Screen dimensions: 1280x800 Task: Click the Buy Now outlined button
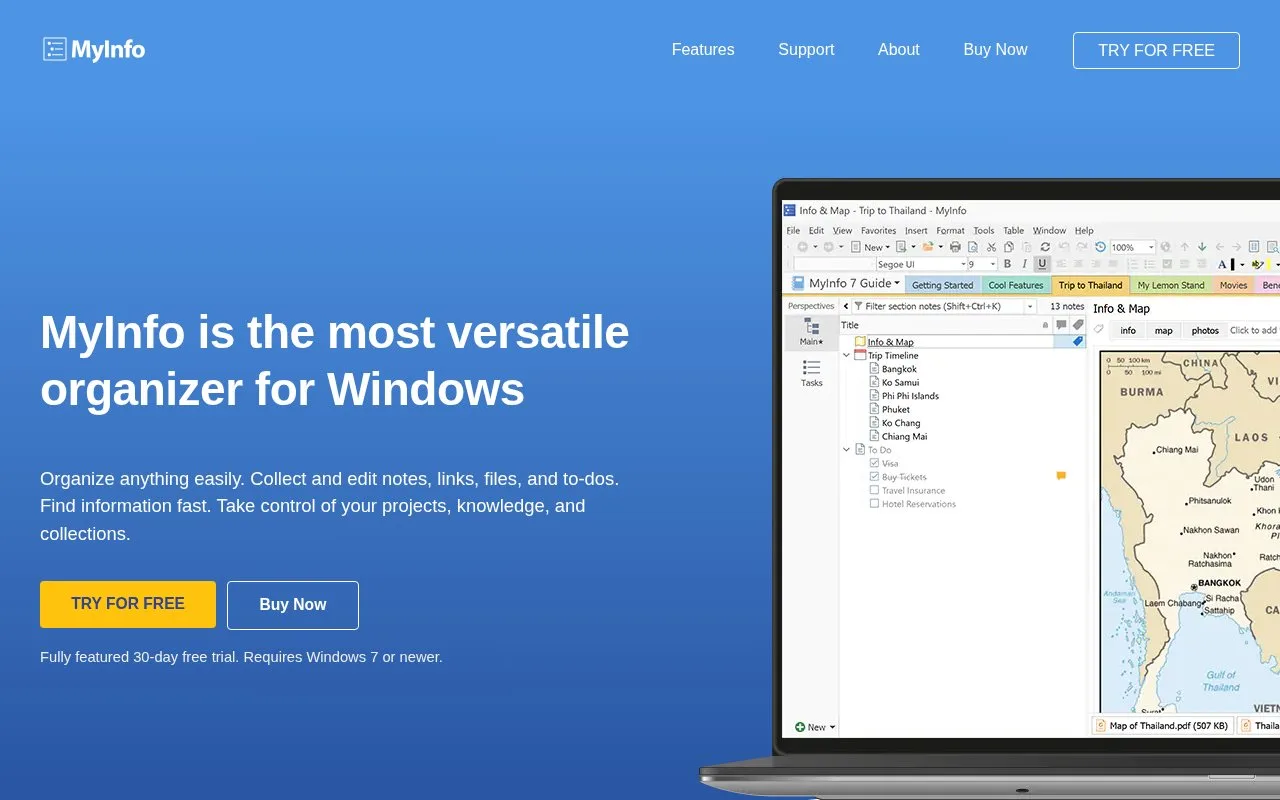pos(293,605)
